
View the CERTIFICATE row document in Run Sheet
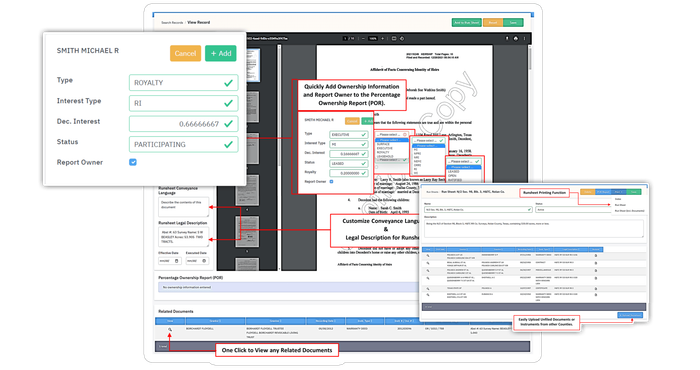(x=428, y=288)
